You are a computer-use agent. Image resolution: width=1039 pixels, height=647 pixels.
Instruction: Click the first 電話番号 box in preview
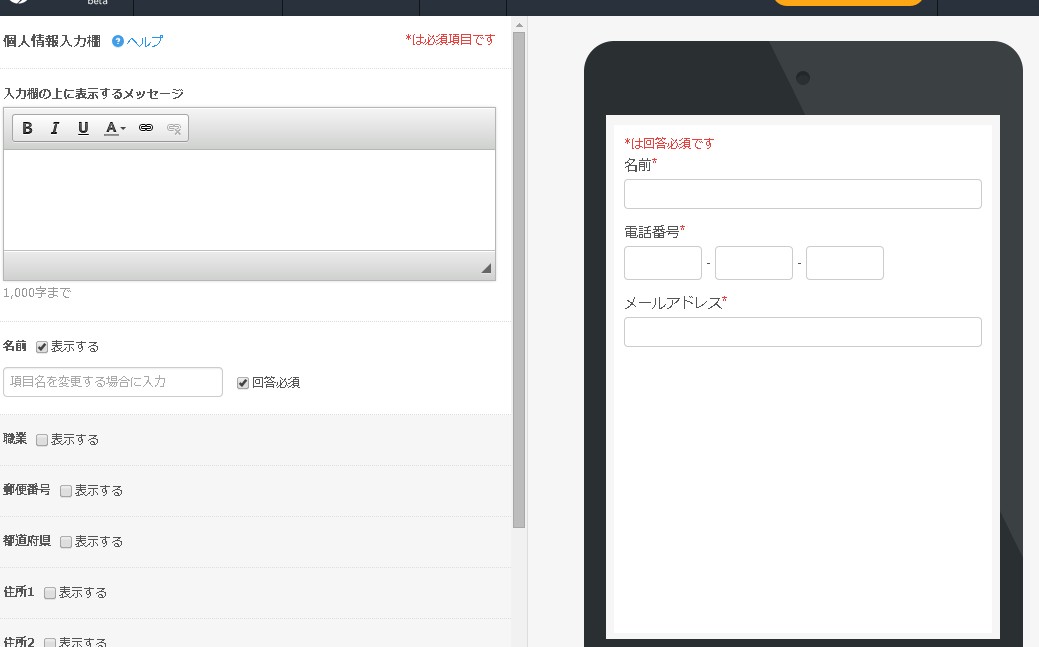point(663,263)
